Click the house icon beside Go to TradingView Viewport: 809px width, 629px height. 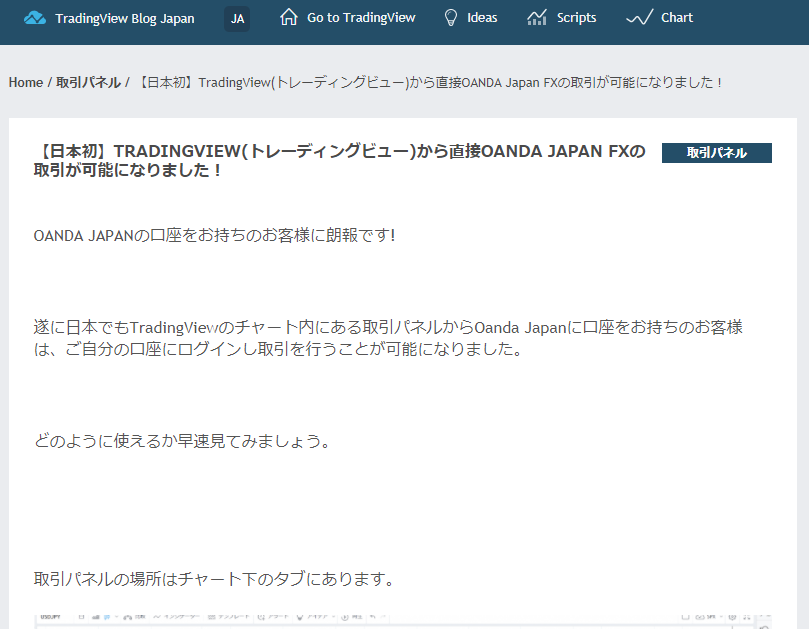click(289, 17)
